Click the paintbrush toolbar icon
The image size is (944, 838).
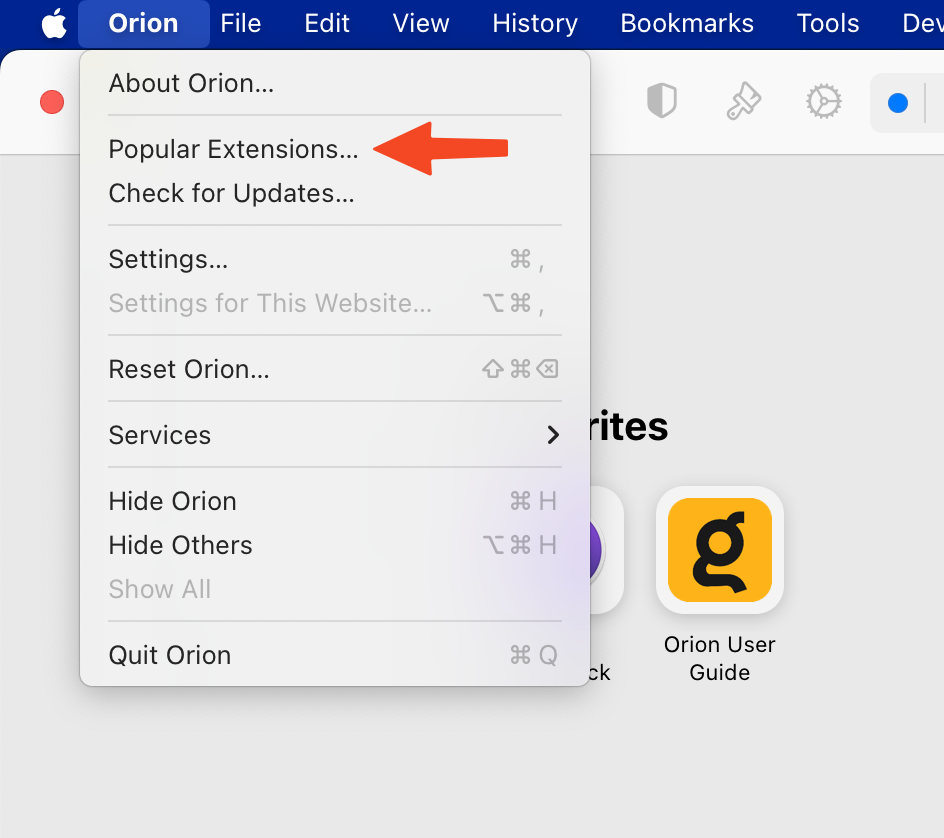tap(744, 101)
